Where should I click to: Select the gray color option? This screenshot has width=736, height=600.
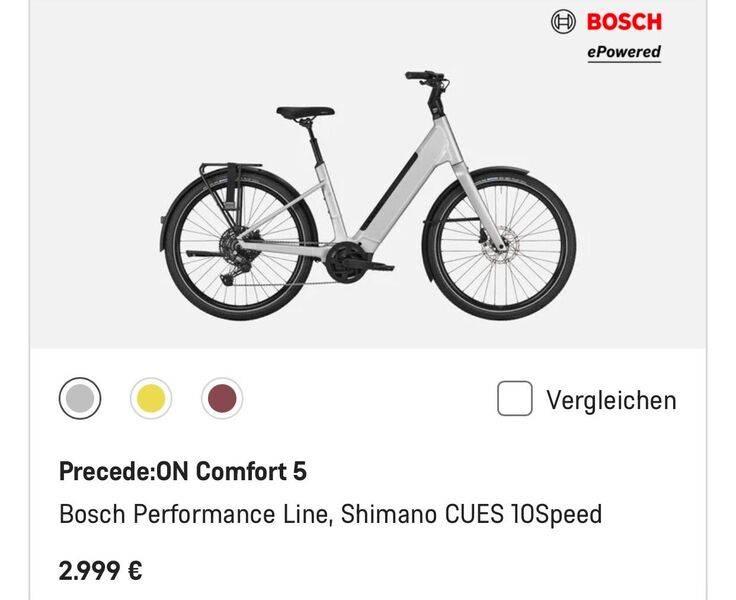coord(79,400)
